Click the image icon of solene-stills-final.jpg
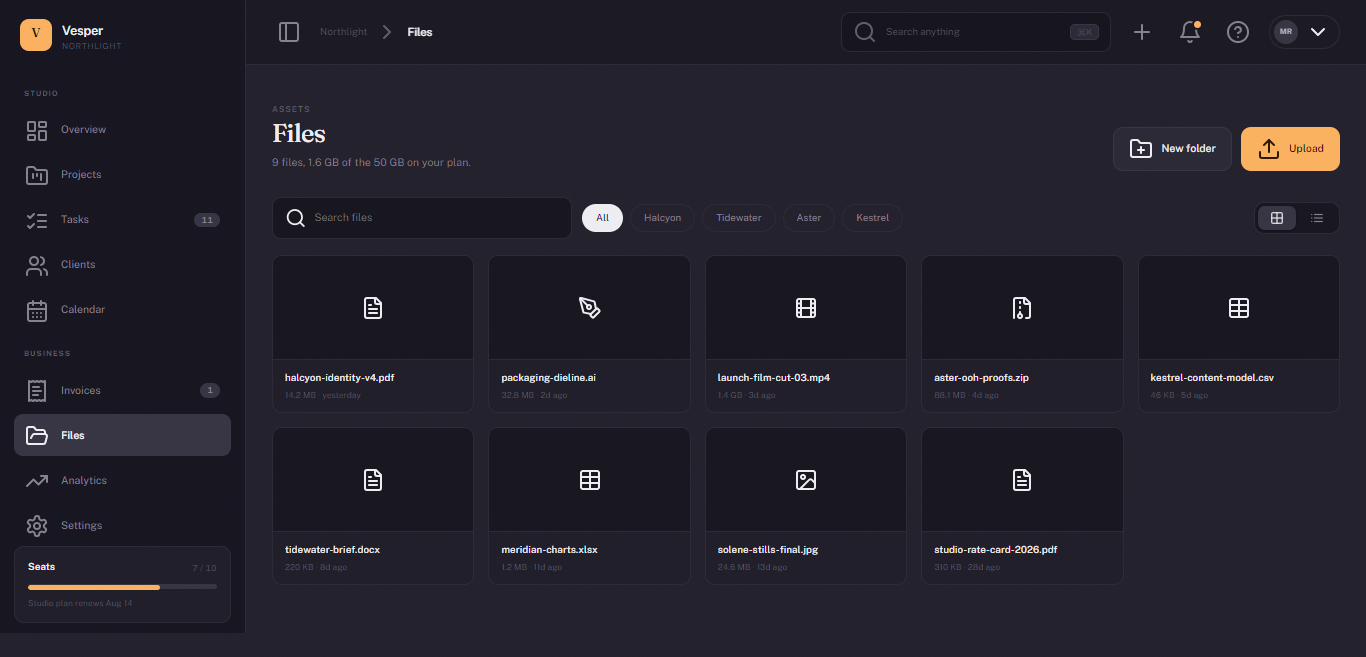Viewport: 1366px width, 657px height. tap(806, 480)
